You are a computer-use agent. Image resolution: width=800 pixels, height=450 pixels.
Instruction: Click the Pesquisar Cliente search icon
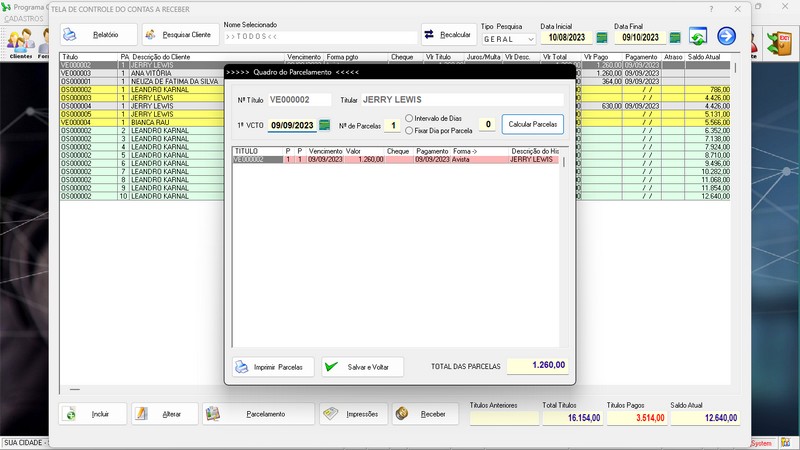(150, 35)
